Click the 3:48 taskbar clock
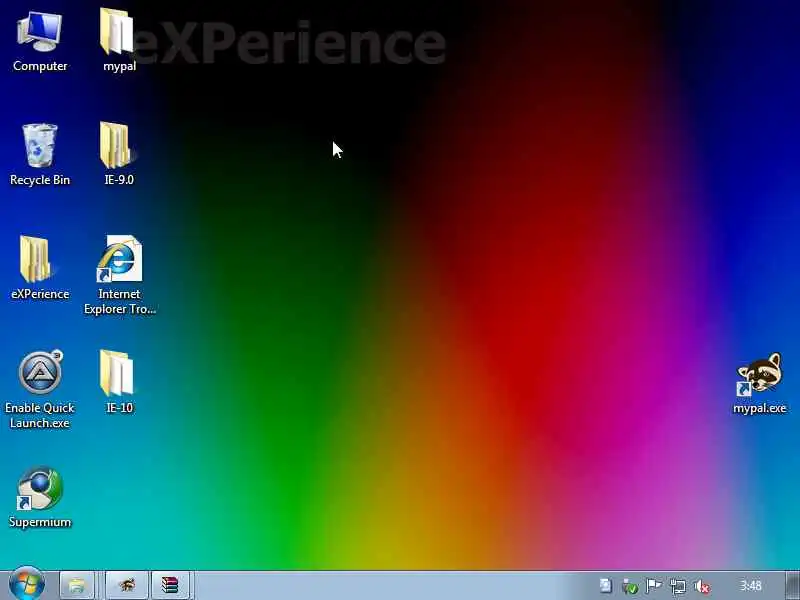 pos(751,586)
